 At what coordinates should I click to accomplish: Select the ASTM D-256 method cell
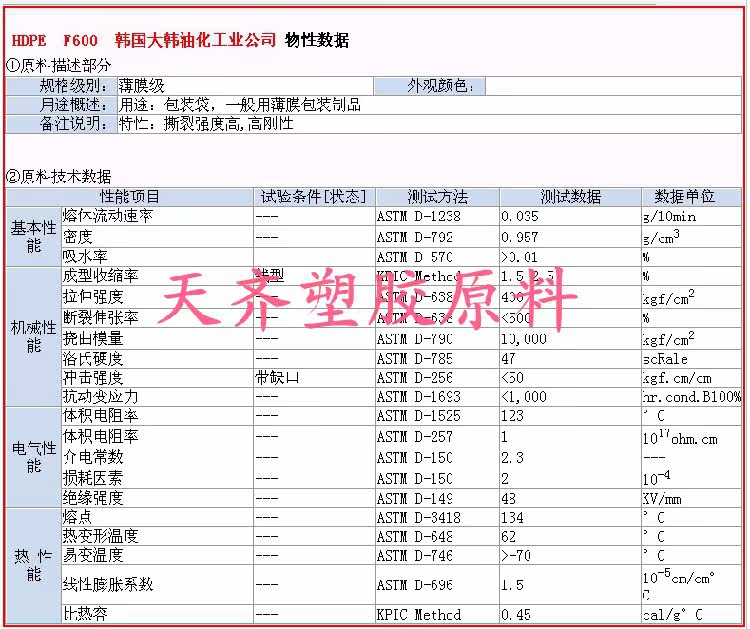pos(437,378)
